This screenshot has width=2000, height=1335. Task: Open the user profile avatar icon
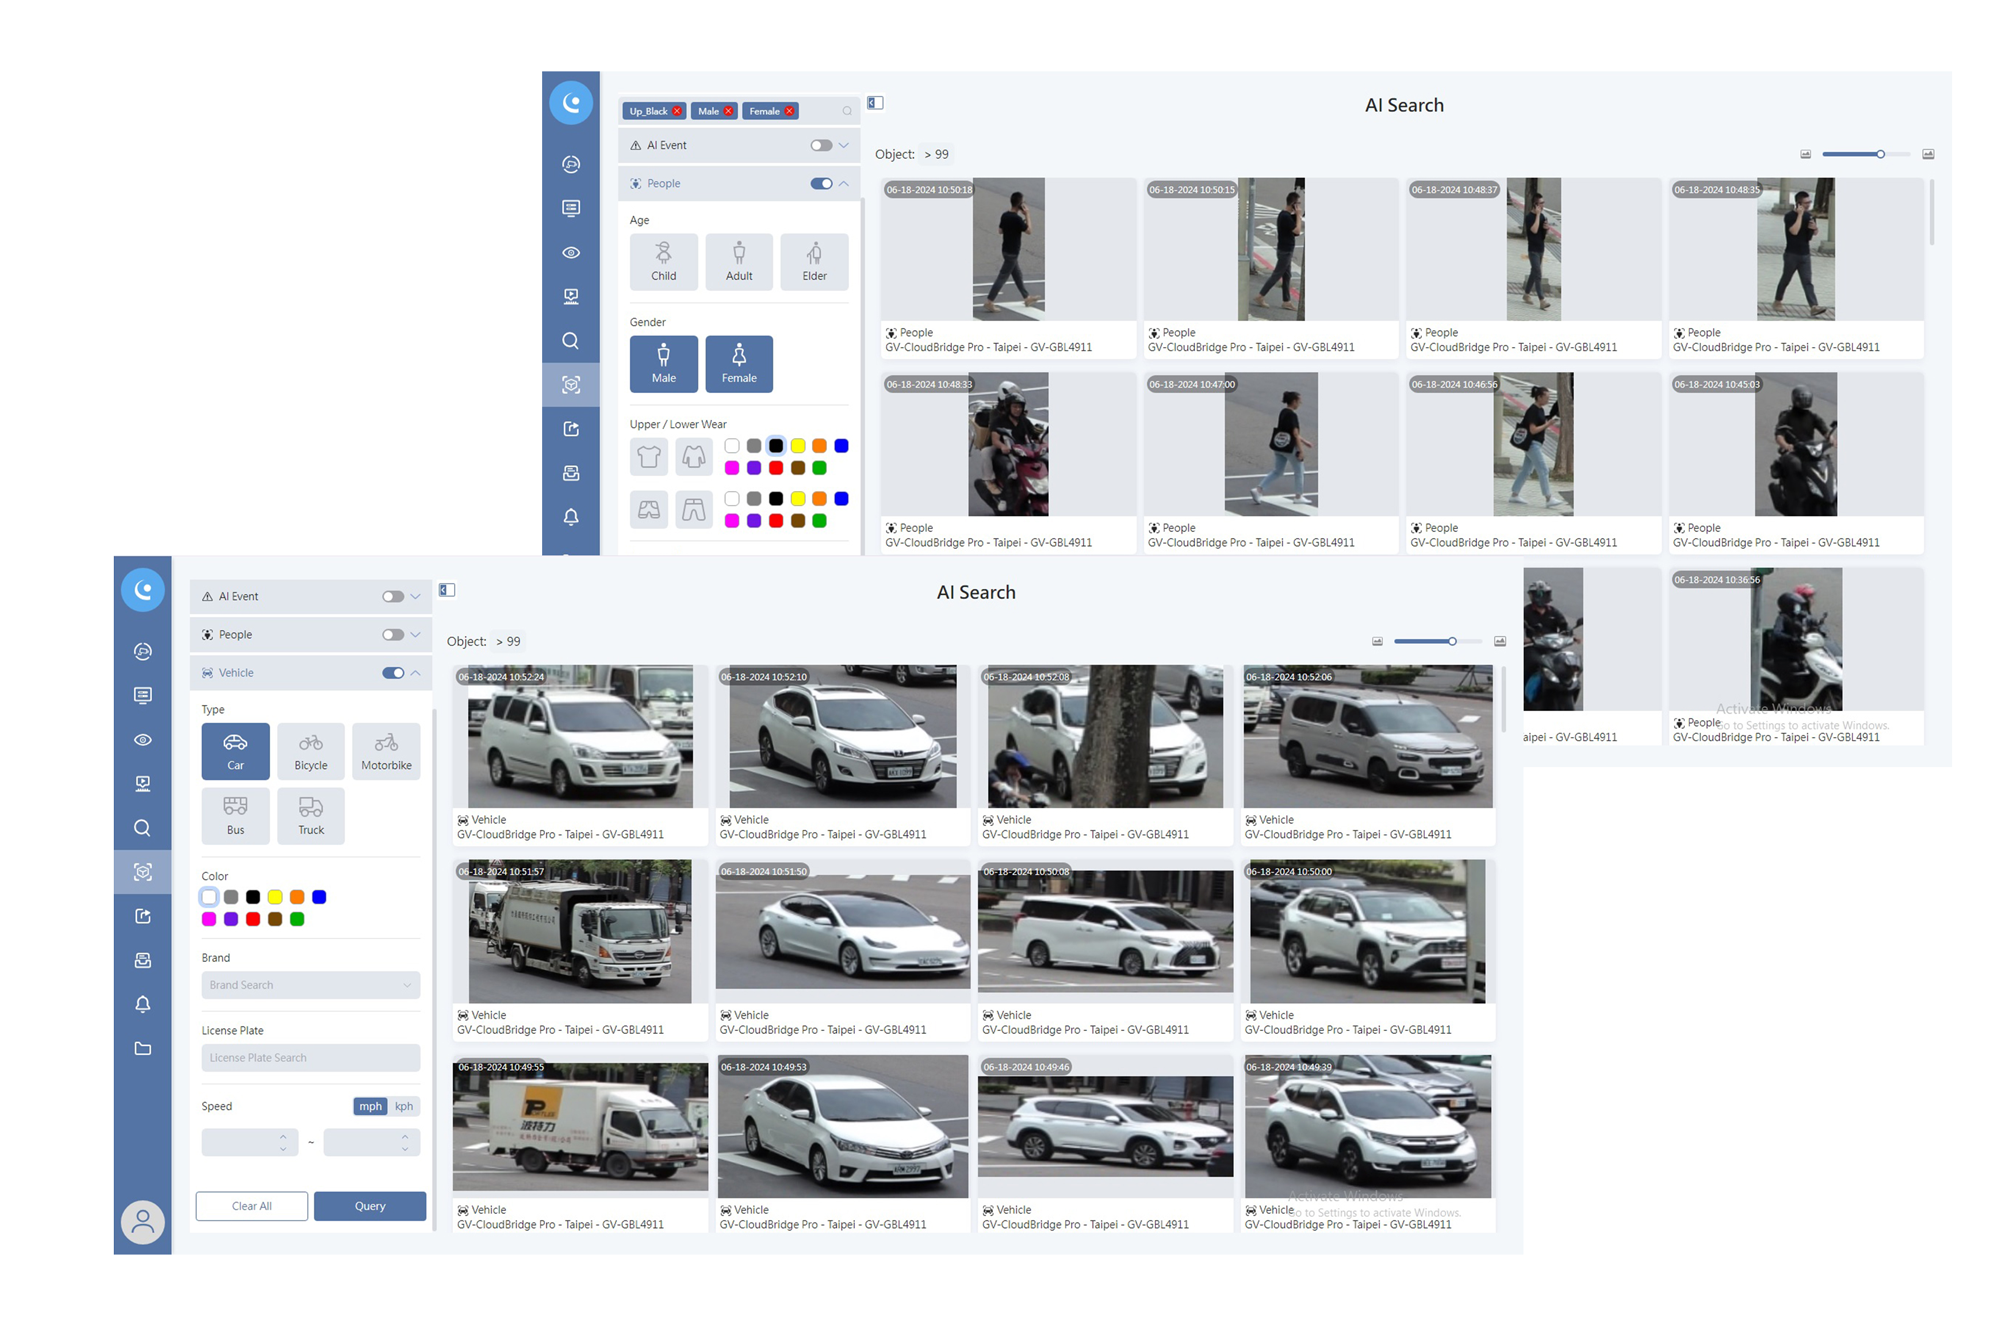(x=143, y=1221)
